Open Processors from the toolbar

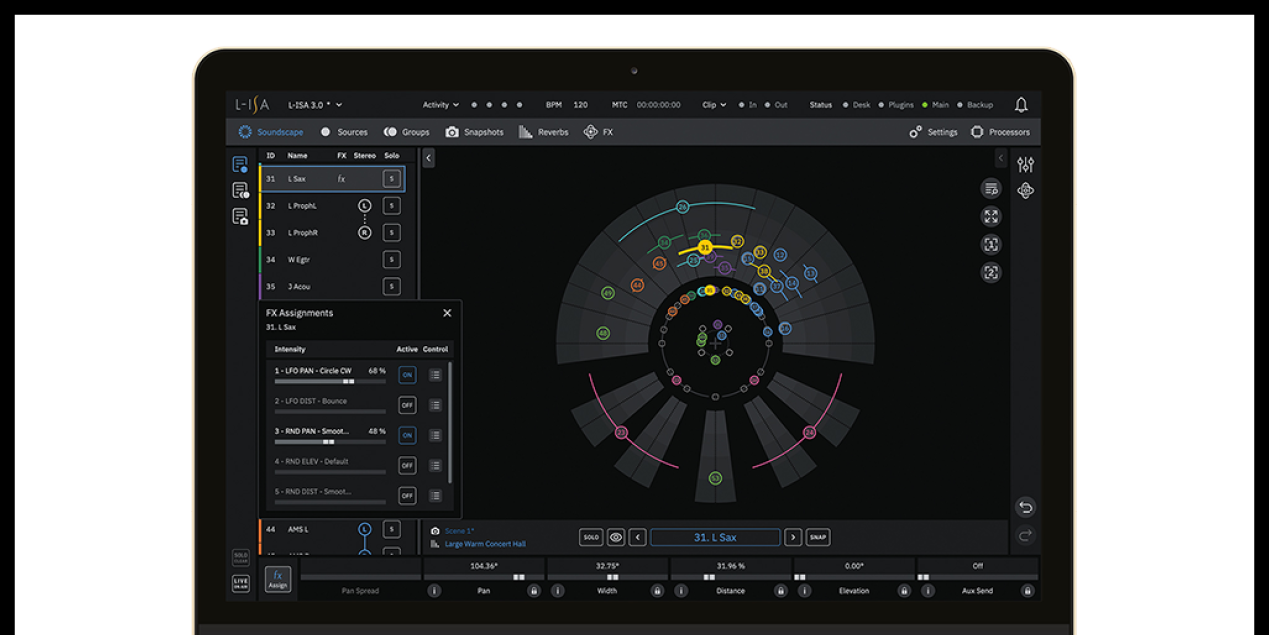click(x=1000, y=132)
